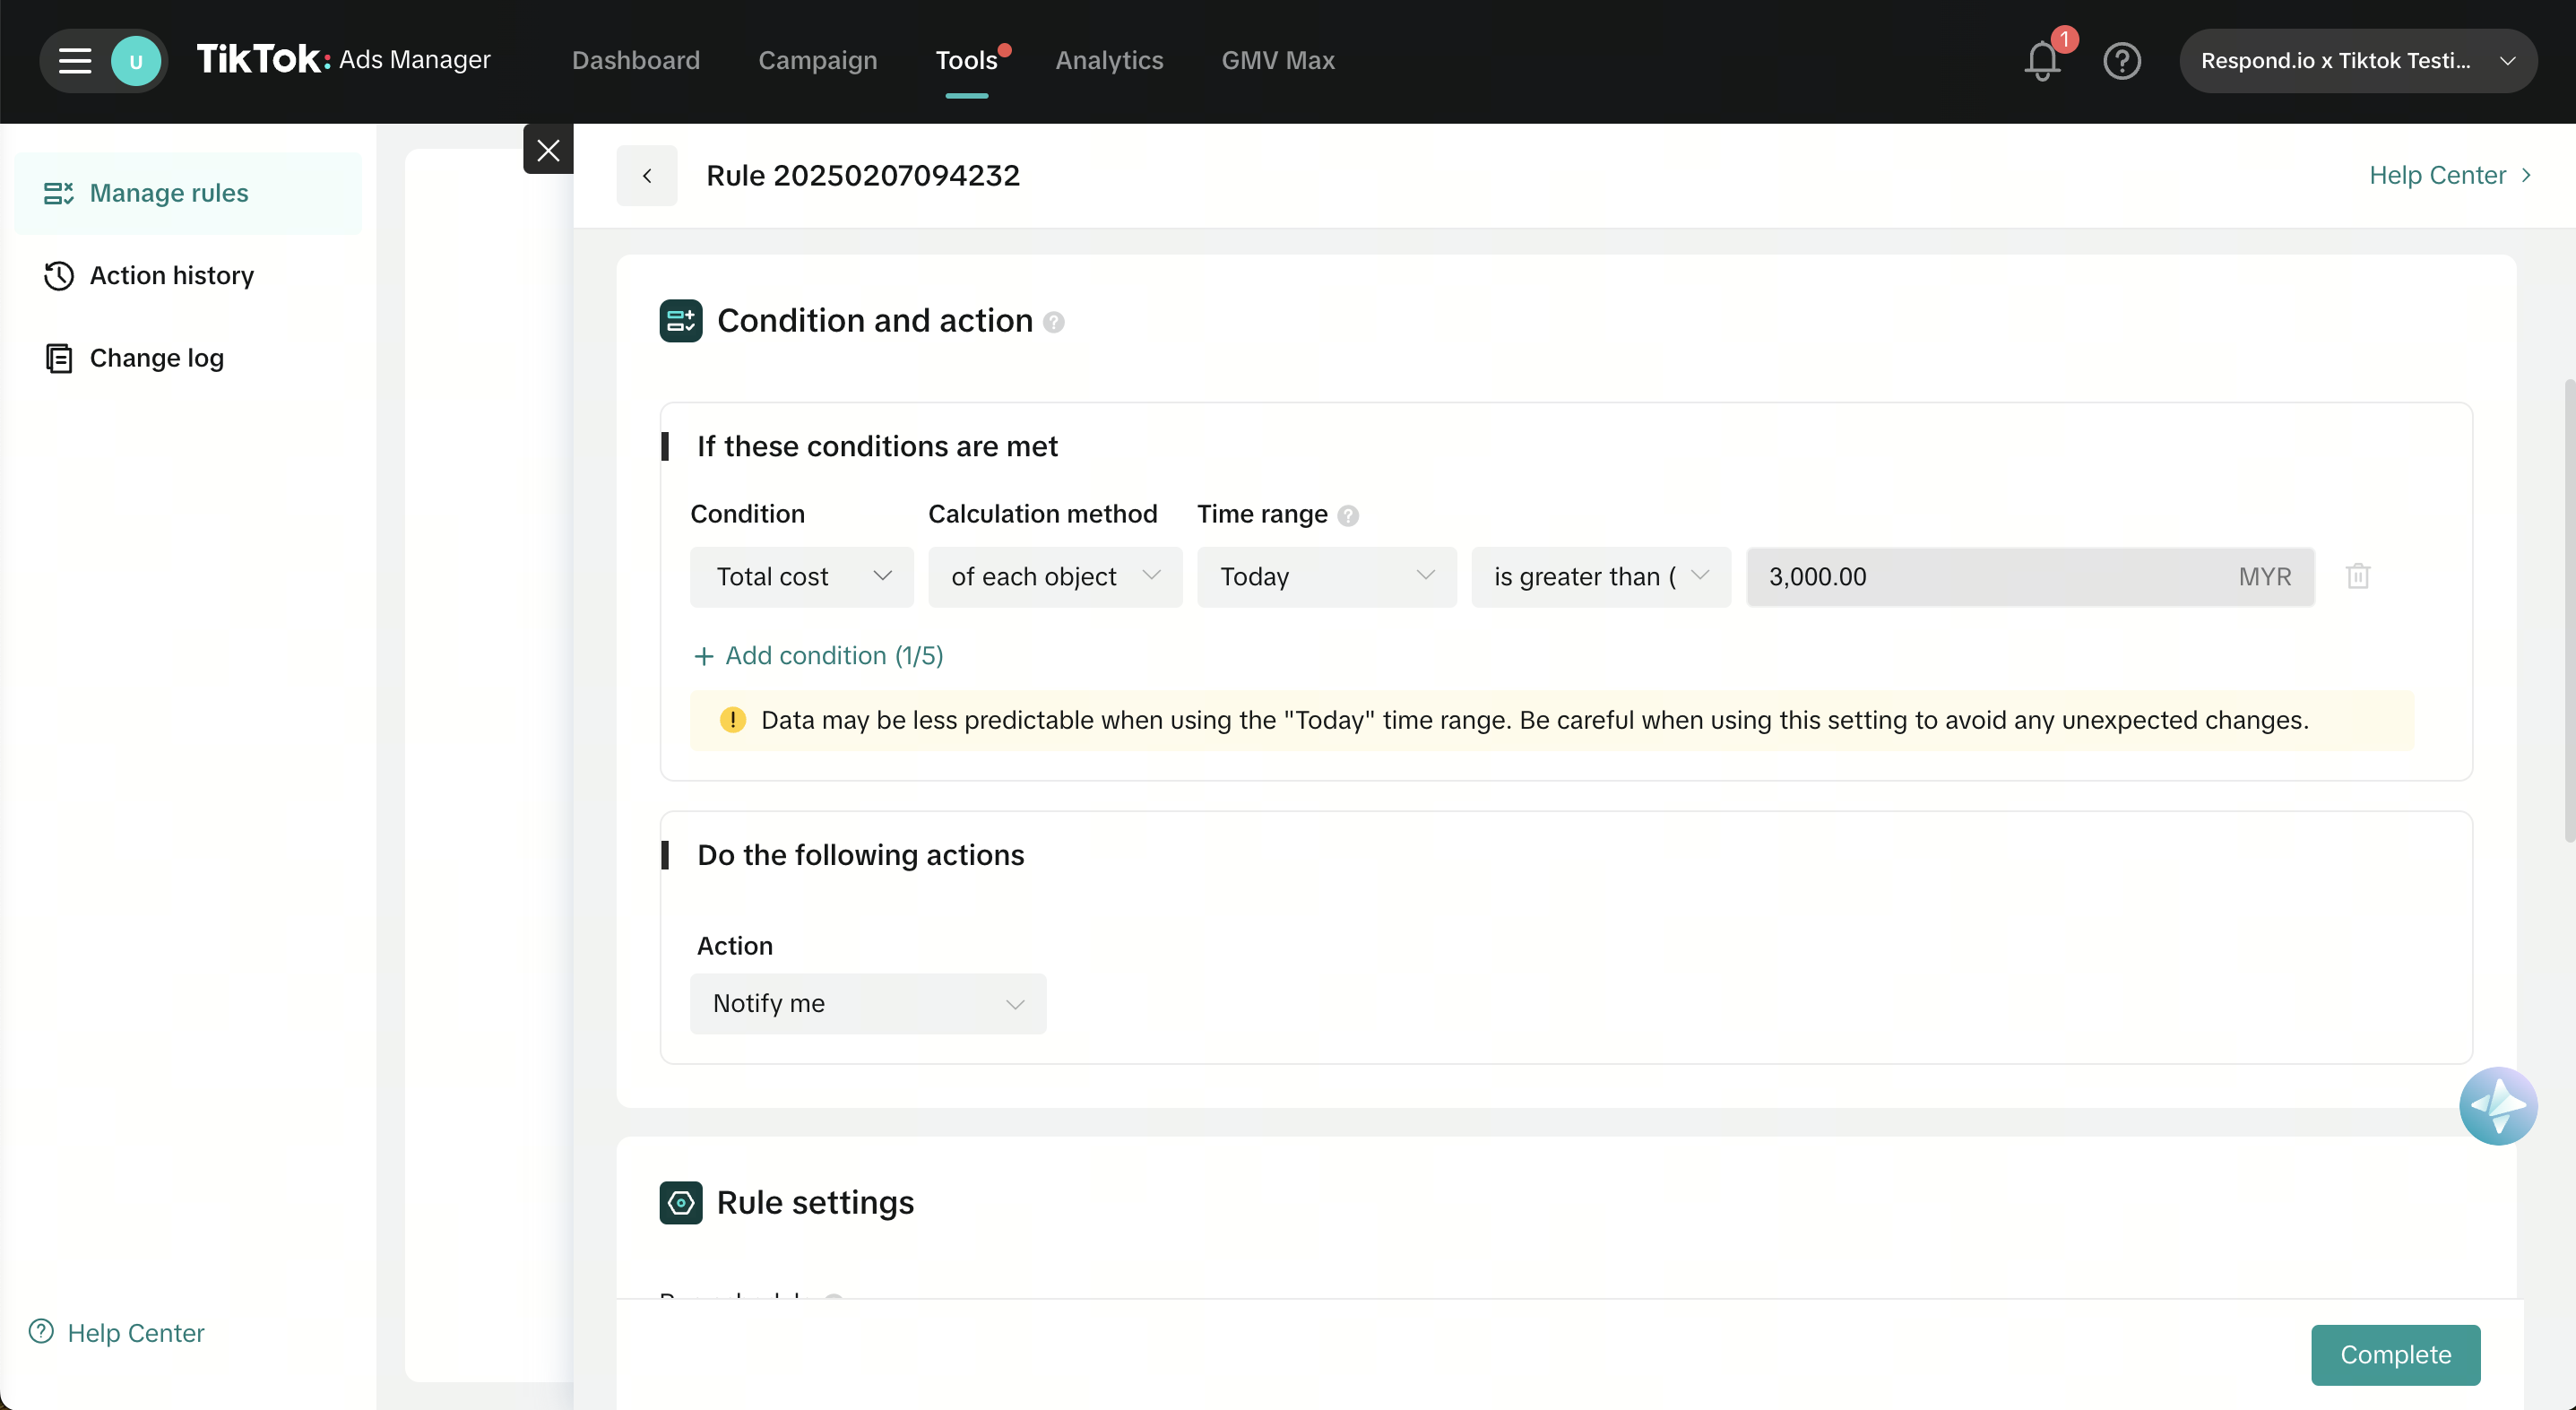Viewport: 2576px width, 1410px height.
Task: Click the Condition and action panel icon
Action: 681,320
